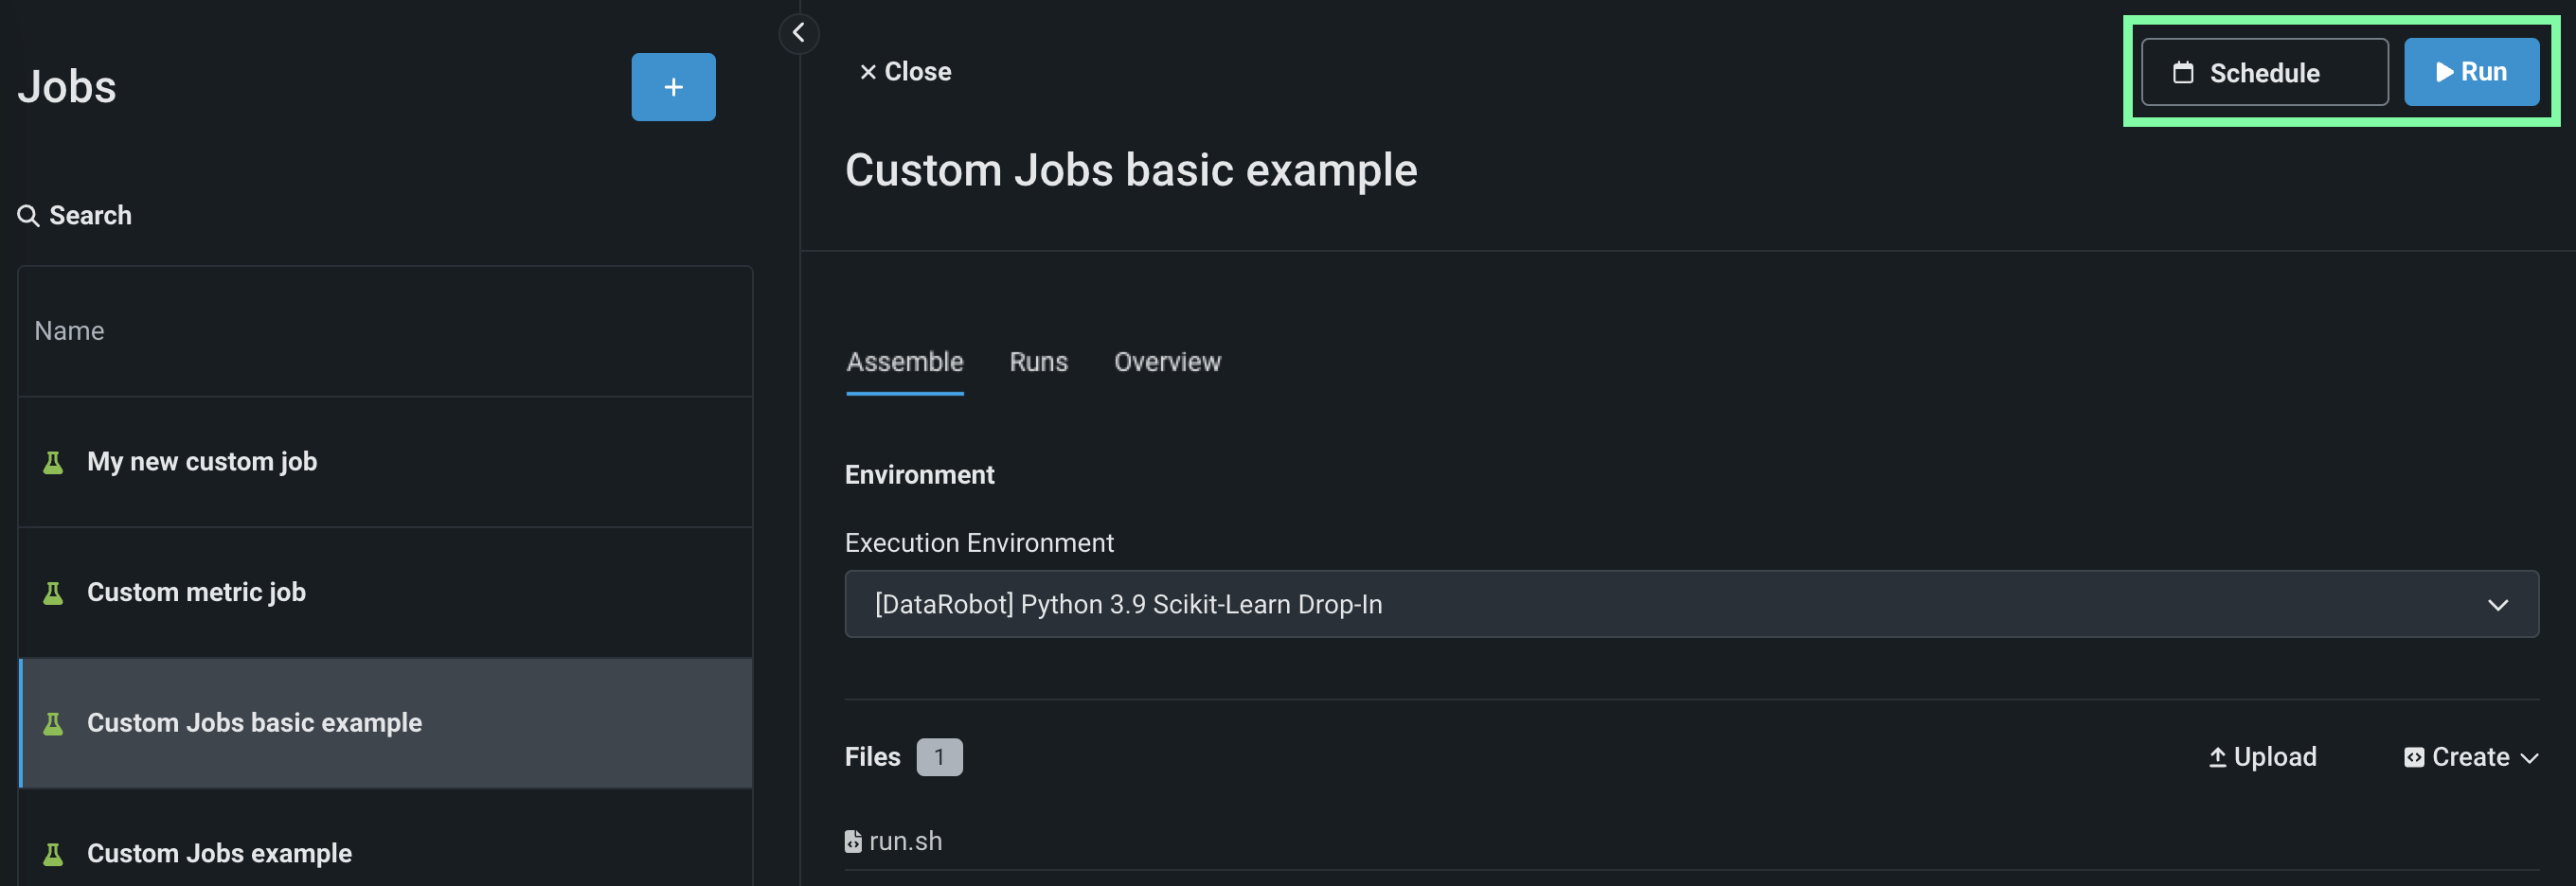This screenshot has width=2576, height=886.
Task: Click the Name column header
Action: tap(69, 331)
